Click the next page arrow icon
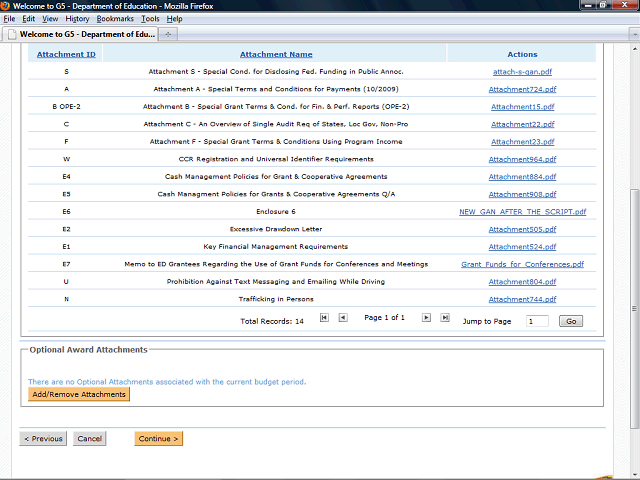 click(426, 318)
